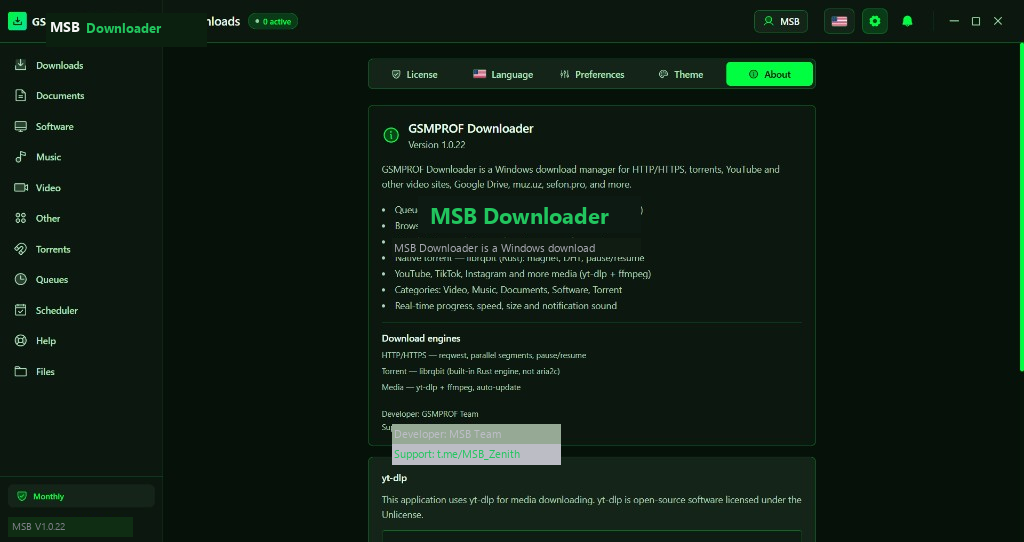1024x542 pixels.
Task: Click the Version 1.0.22 text
Action: 437,144
